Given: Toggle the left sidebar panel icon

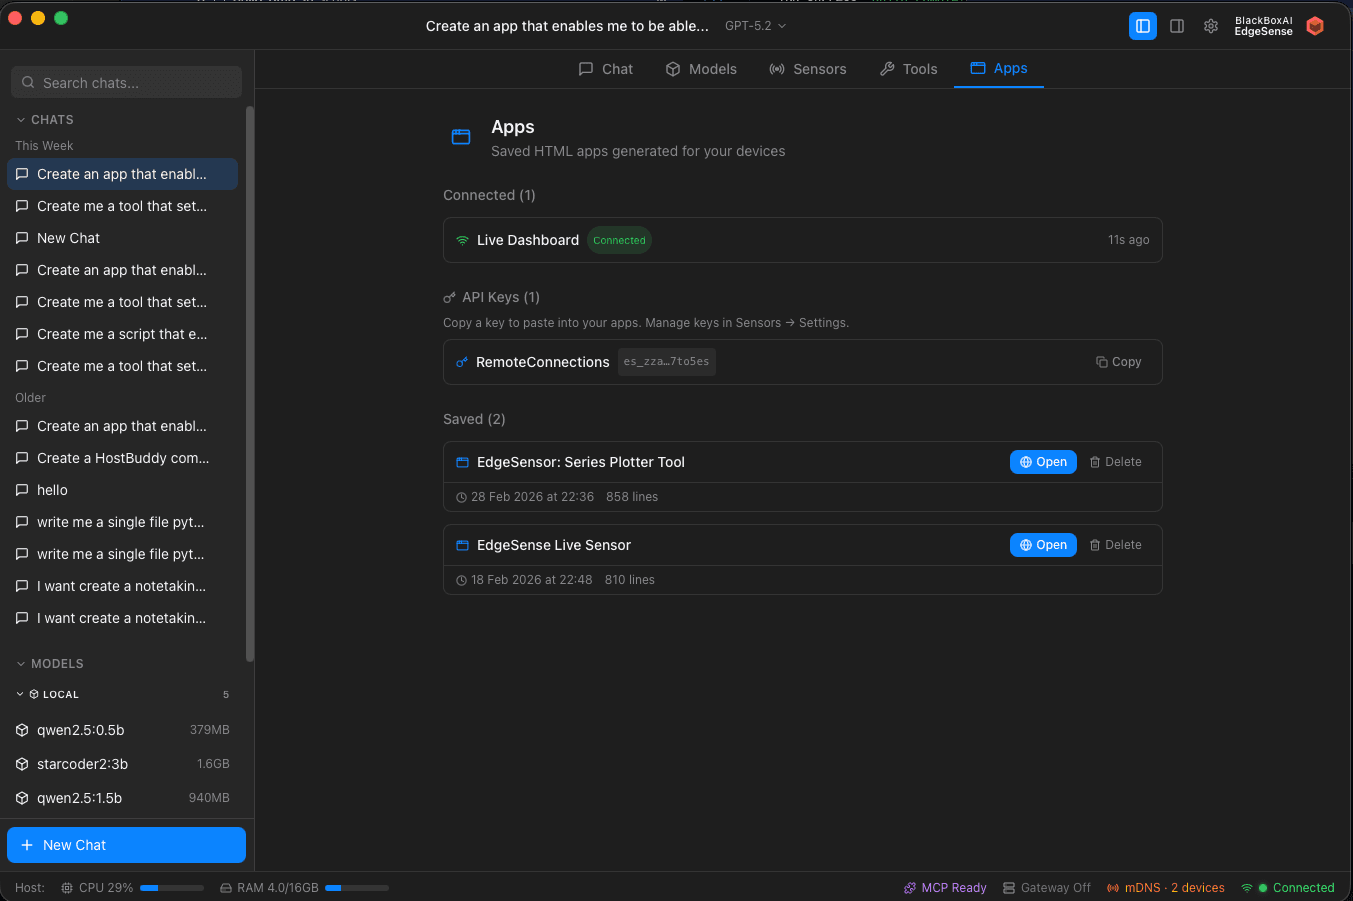Looking at the screenshot, I should tap(1142, 26).
